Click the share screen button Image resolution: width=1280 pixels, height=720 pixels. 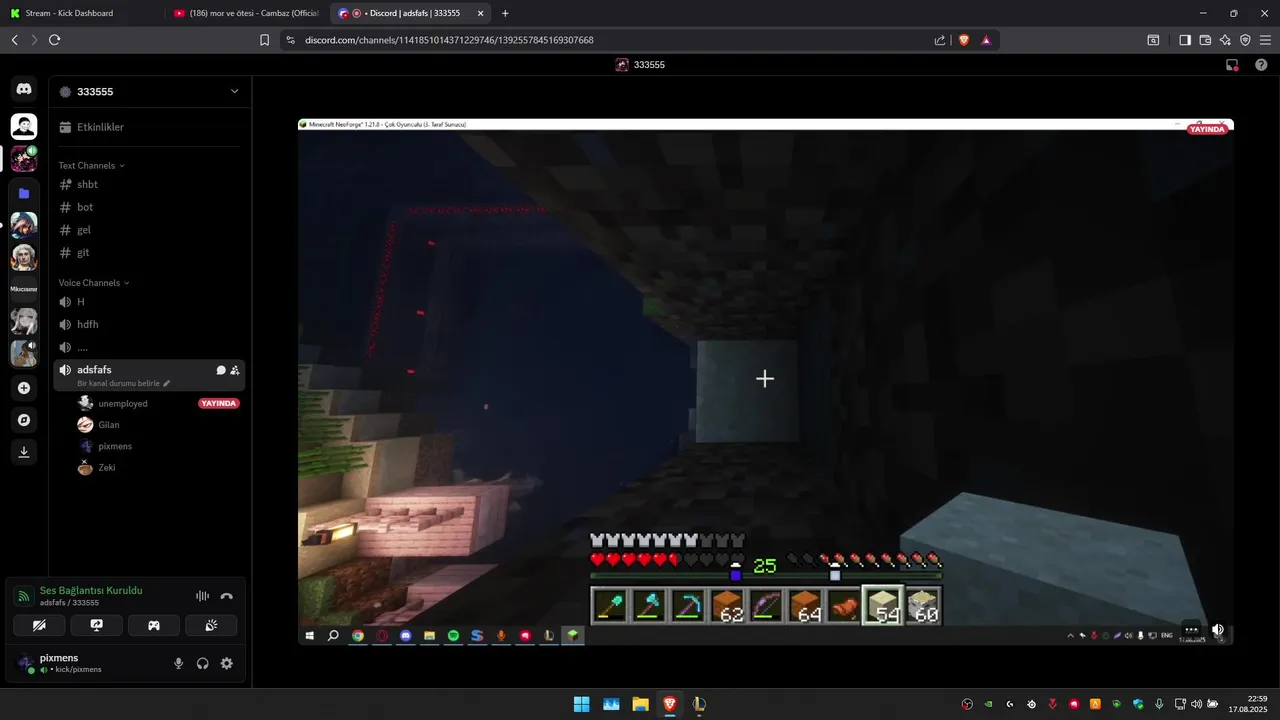click(x=97, y=625)
